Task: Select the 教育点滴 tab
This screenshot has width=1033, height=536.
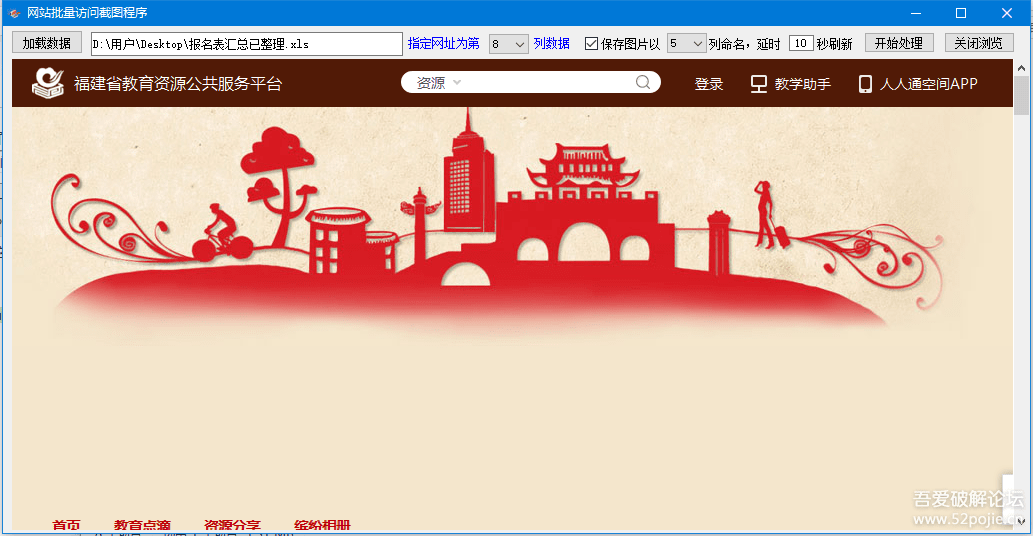Action: 142,525
